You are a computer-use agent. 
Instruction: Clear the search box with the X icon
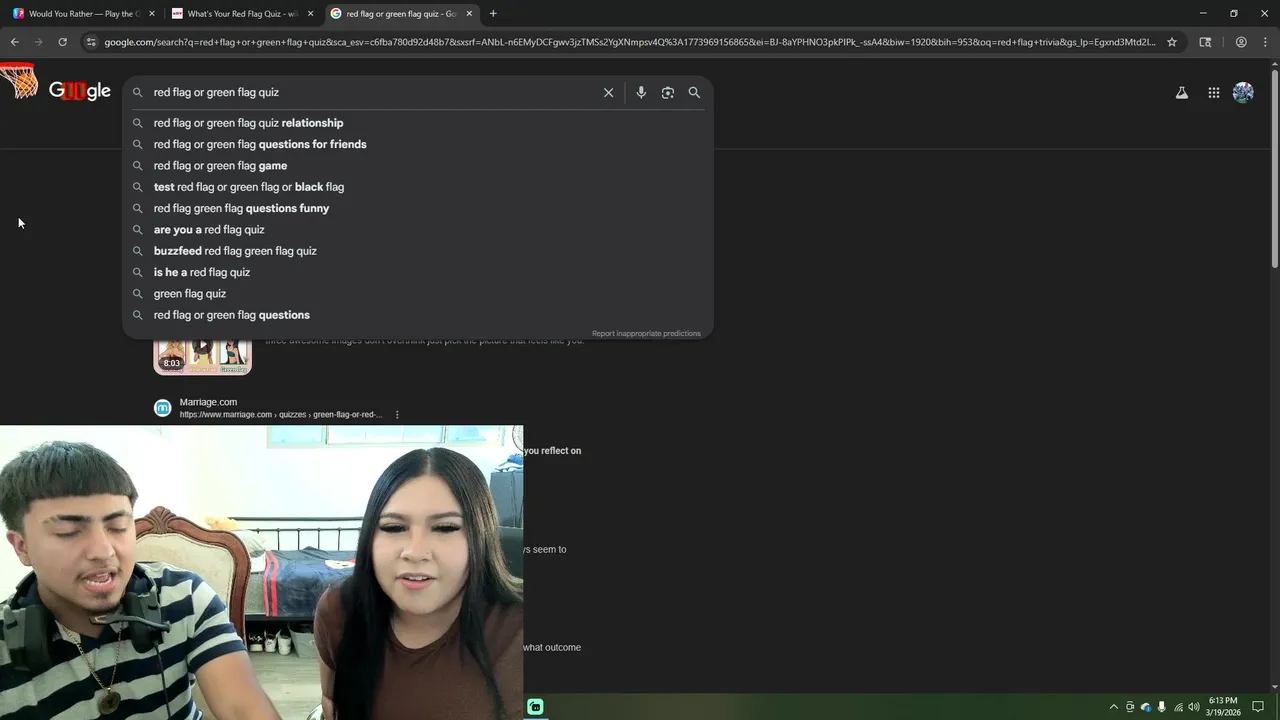[x=608, y=92]
